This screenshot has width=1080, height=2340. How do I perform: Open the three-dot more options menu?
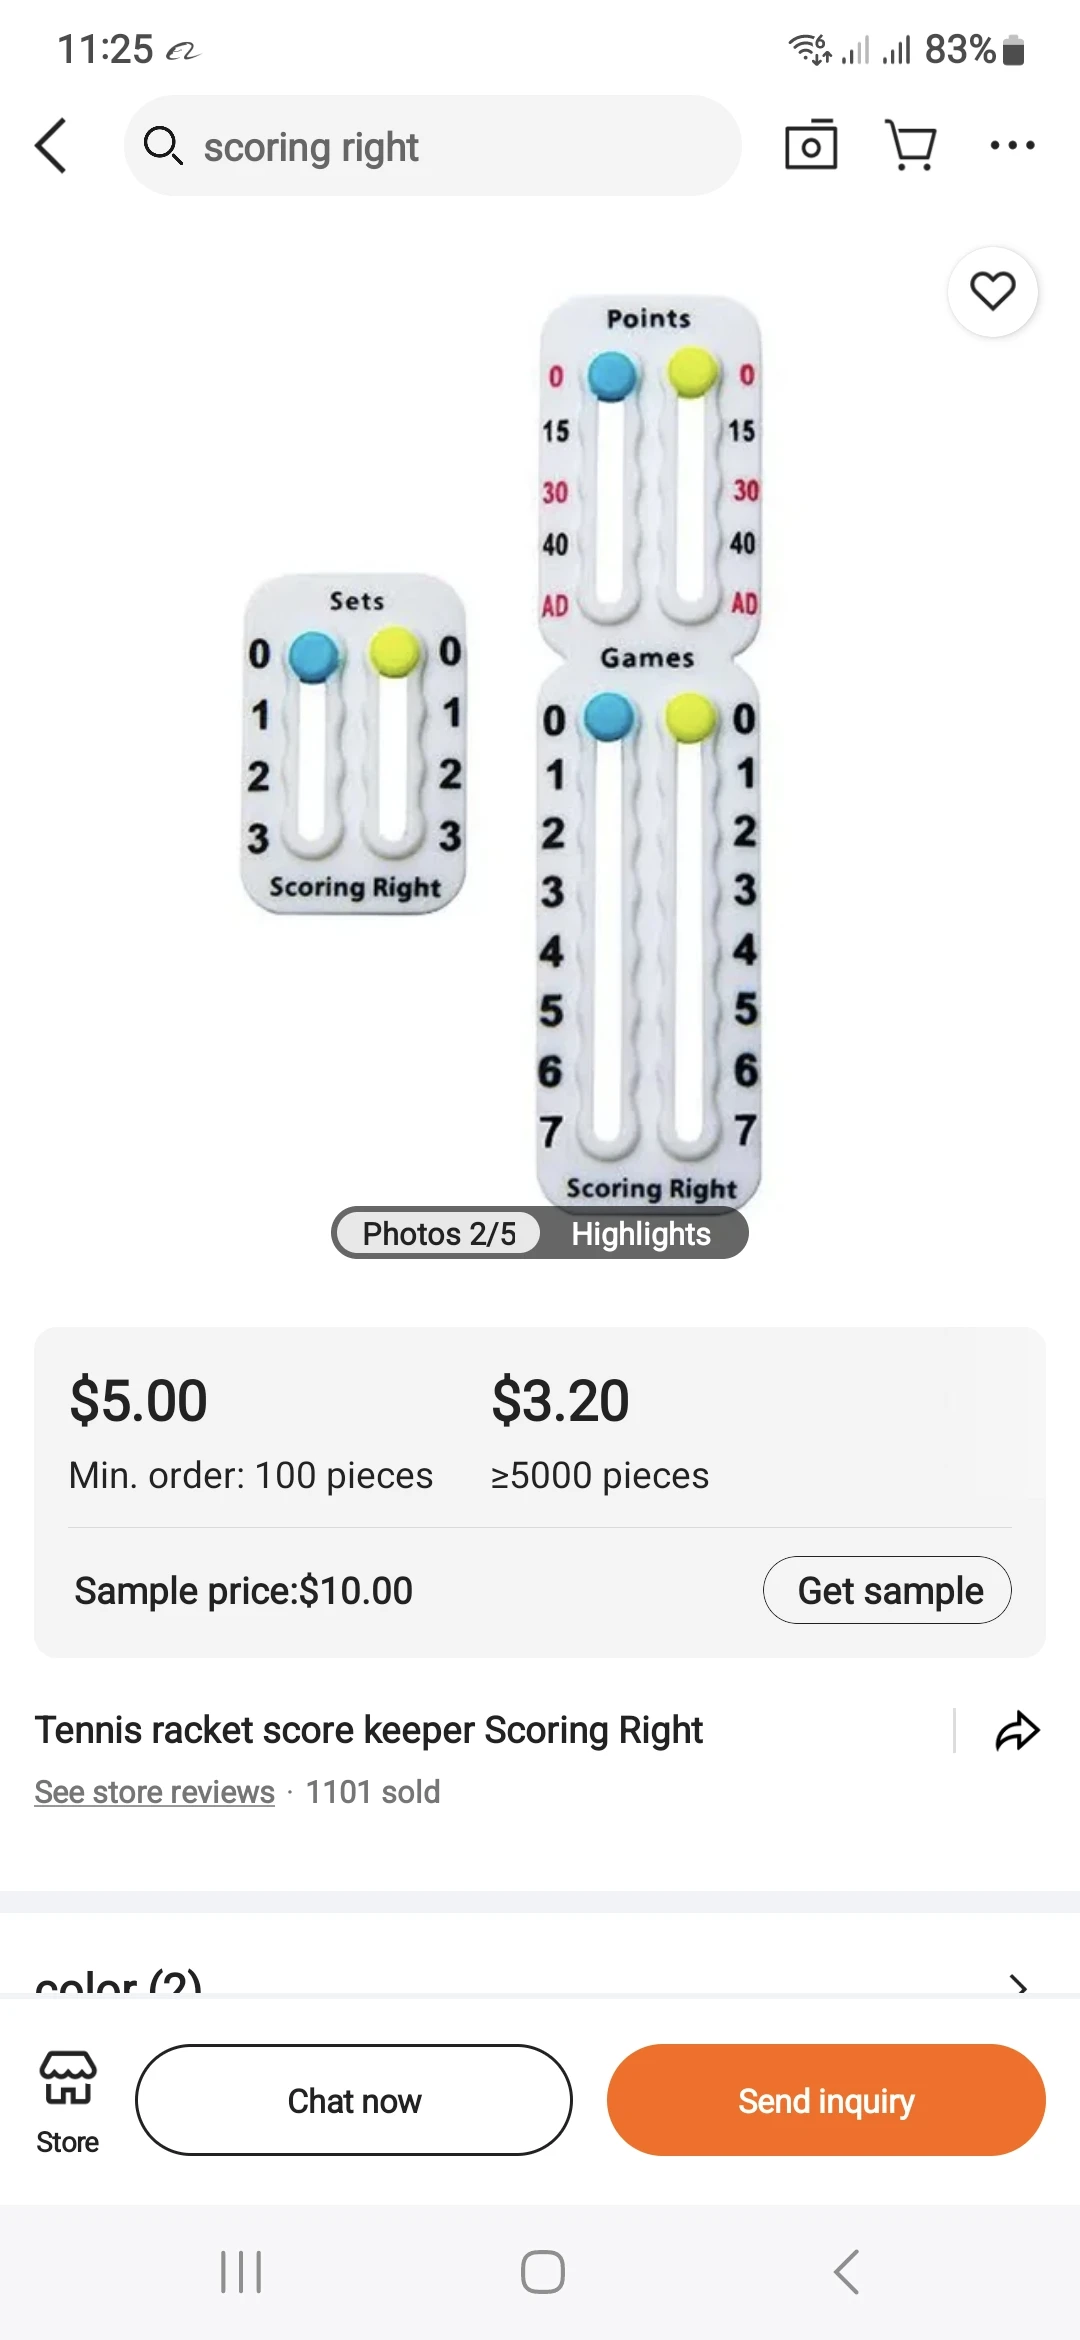pos(1011,146)
